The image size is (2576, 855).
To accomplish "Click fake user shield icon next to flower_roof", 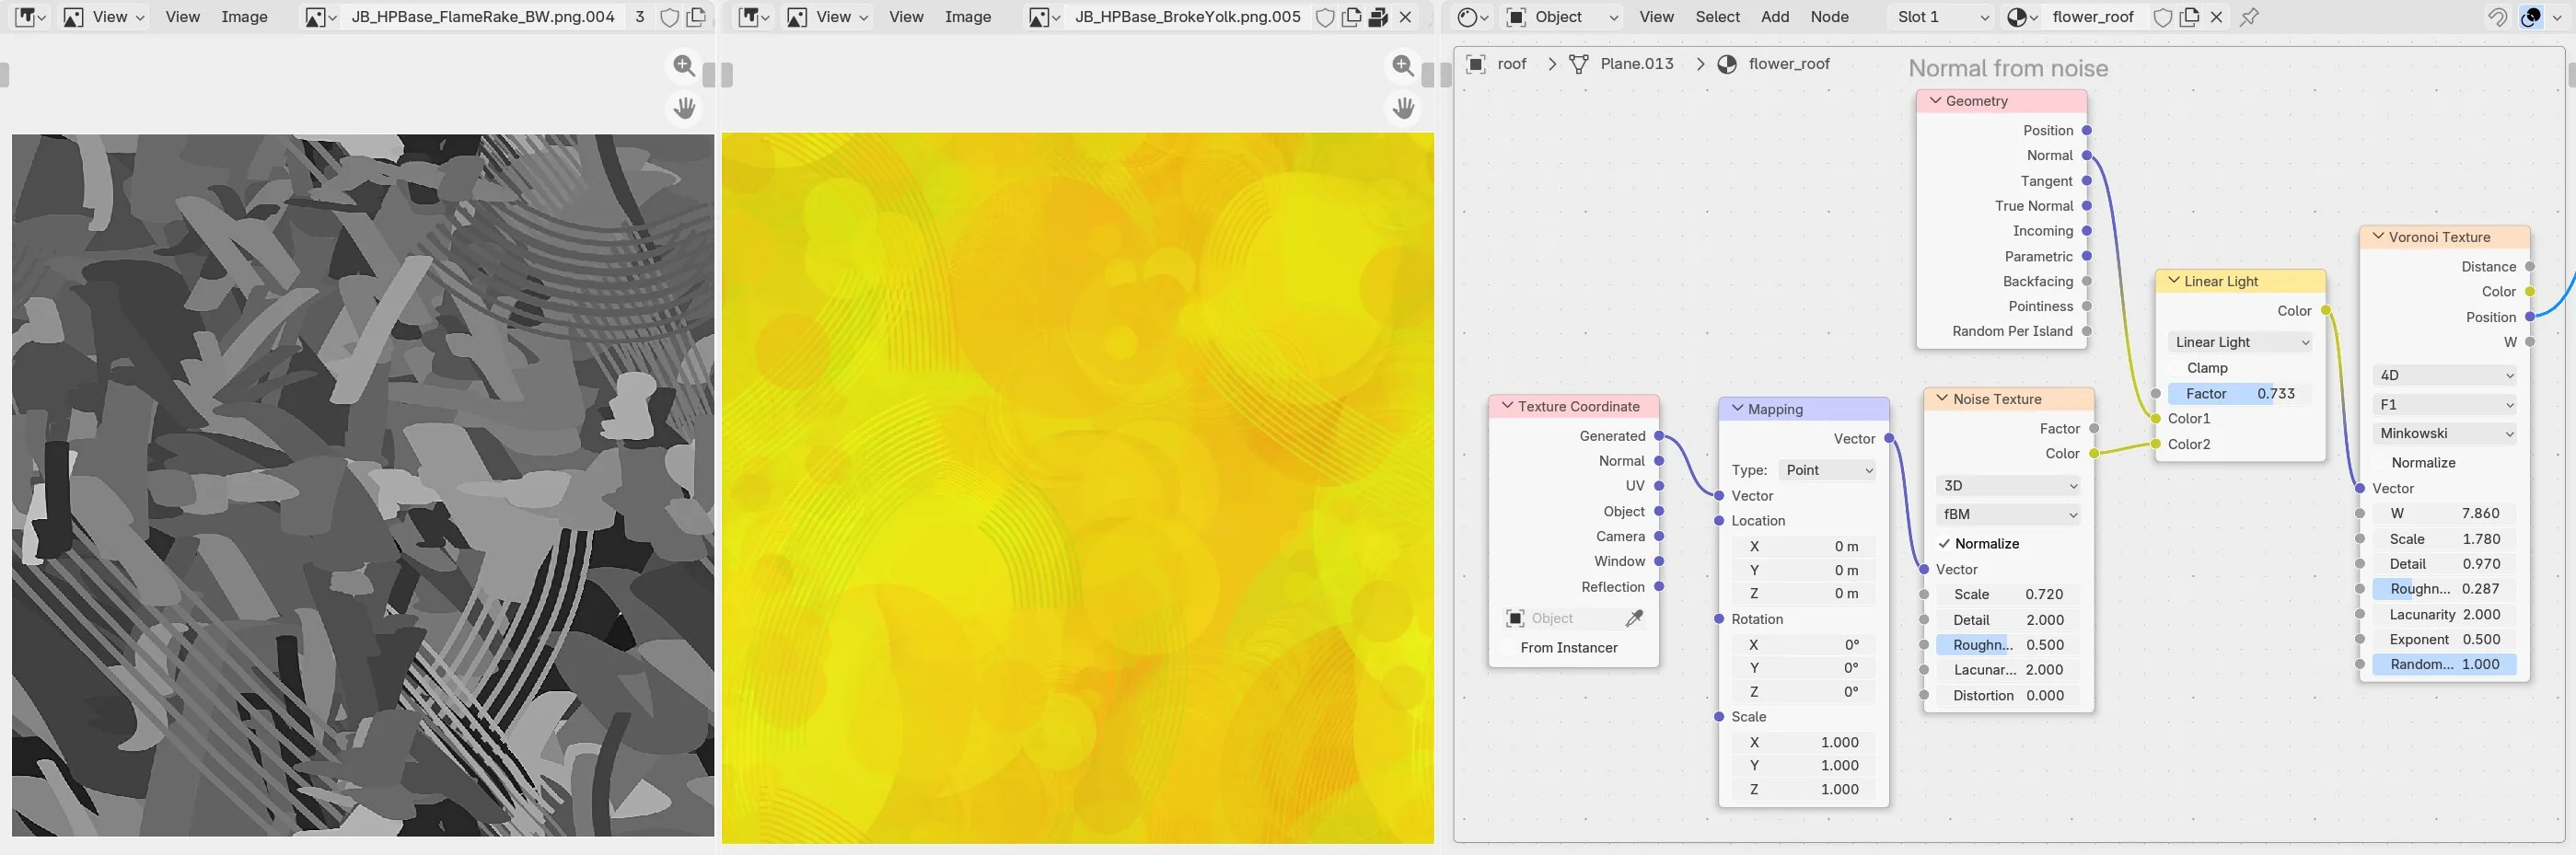I will pos(2162,17).
